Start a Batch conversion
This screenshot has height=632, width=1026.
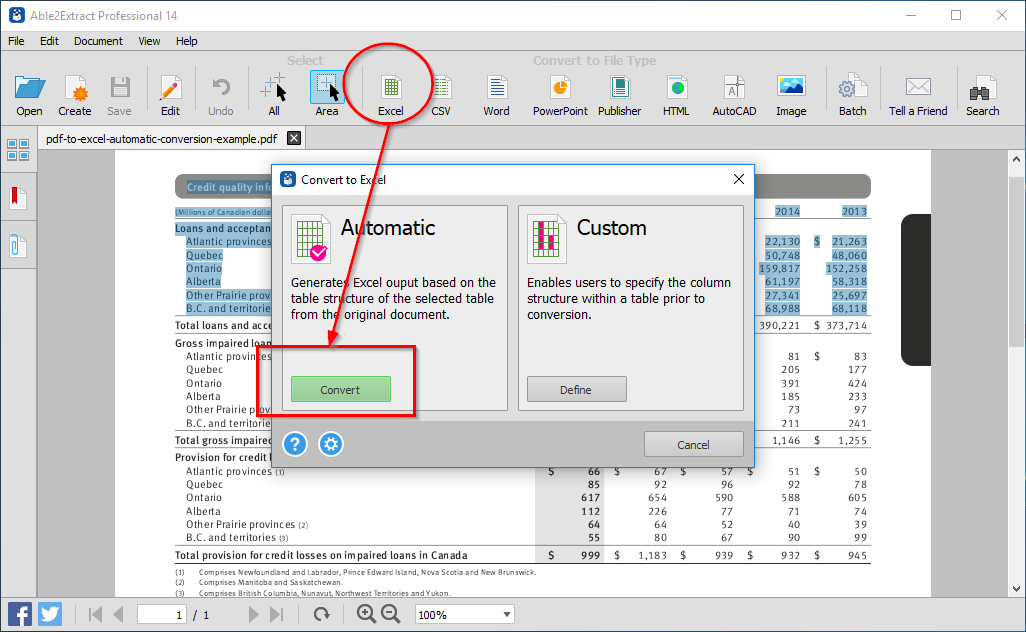[x=852, y=92]
